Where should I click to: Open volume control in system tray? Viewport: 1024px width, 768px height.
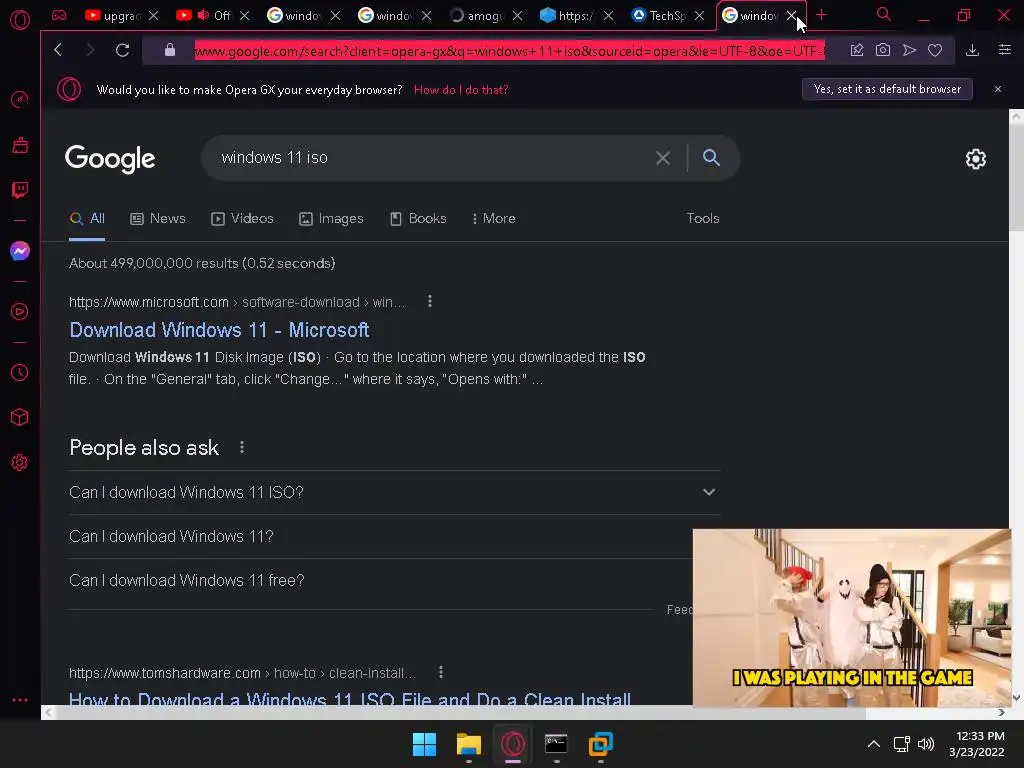coord(926,744)
